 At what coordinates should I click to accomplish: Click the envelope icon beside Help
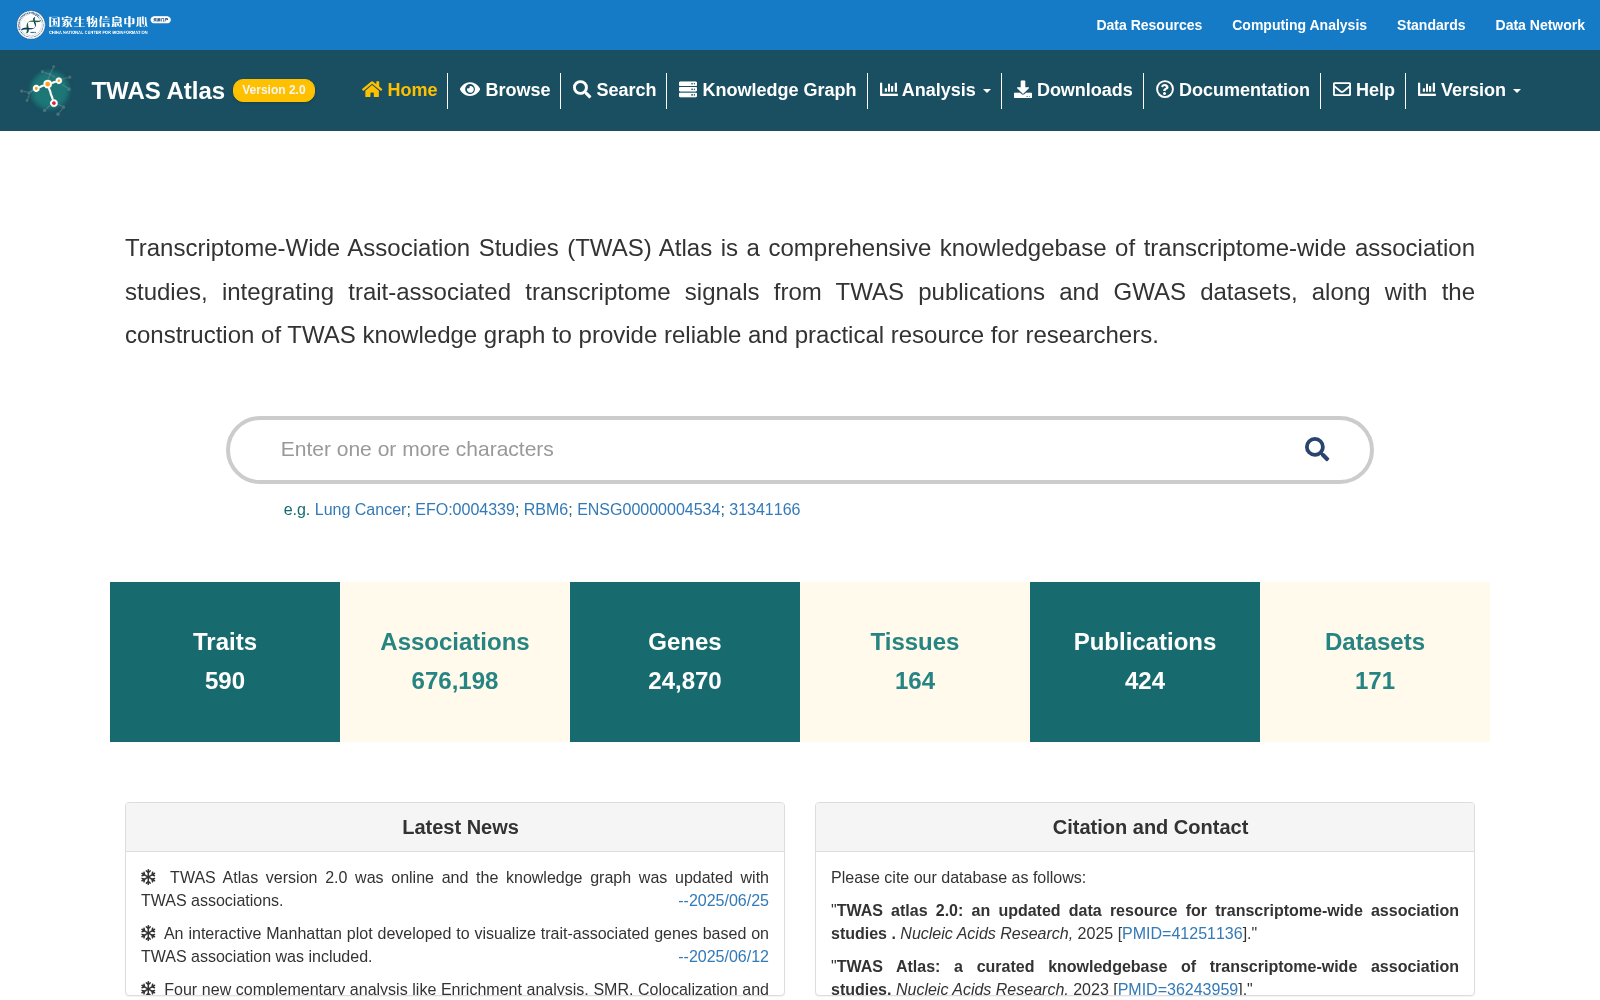[1342, 90]
